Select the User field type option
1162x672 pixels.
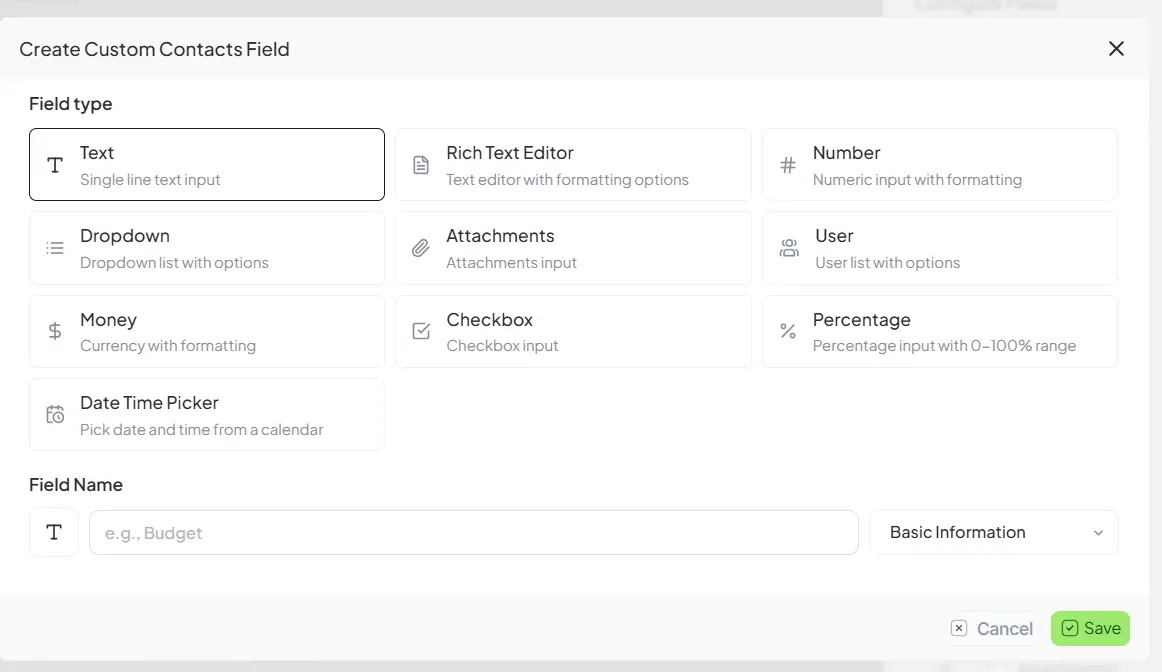[940, 248]
